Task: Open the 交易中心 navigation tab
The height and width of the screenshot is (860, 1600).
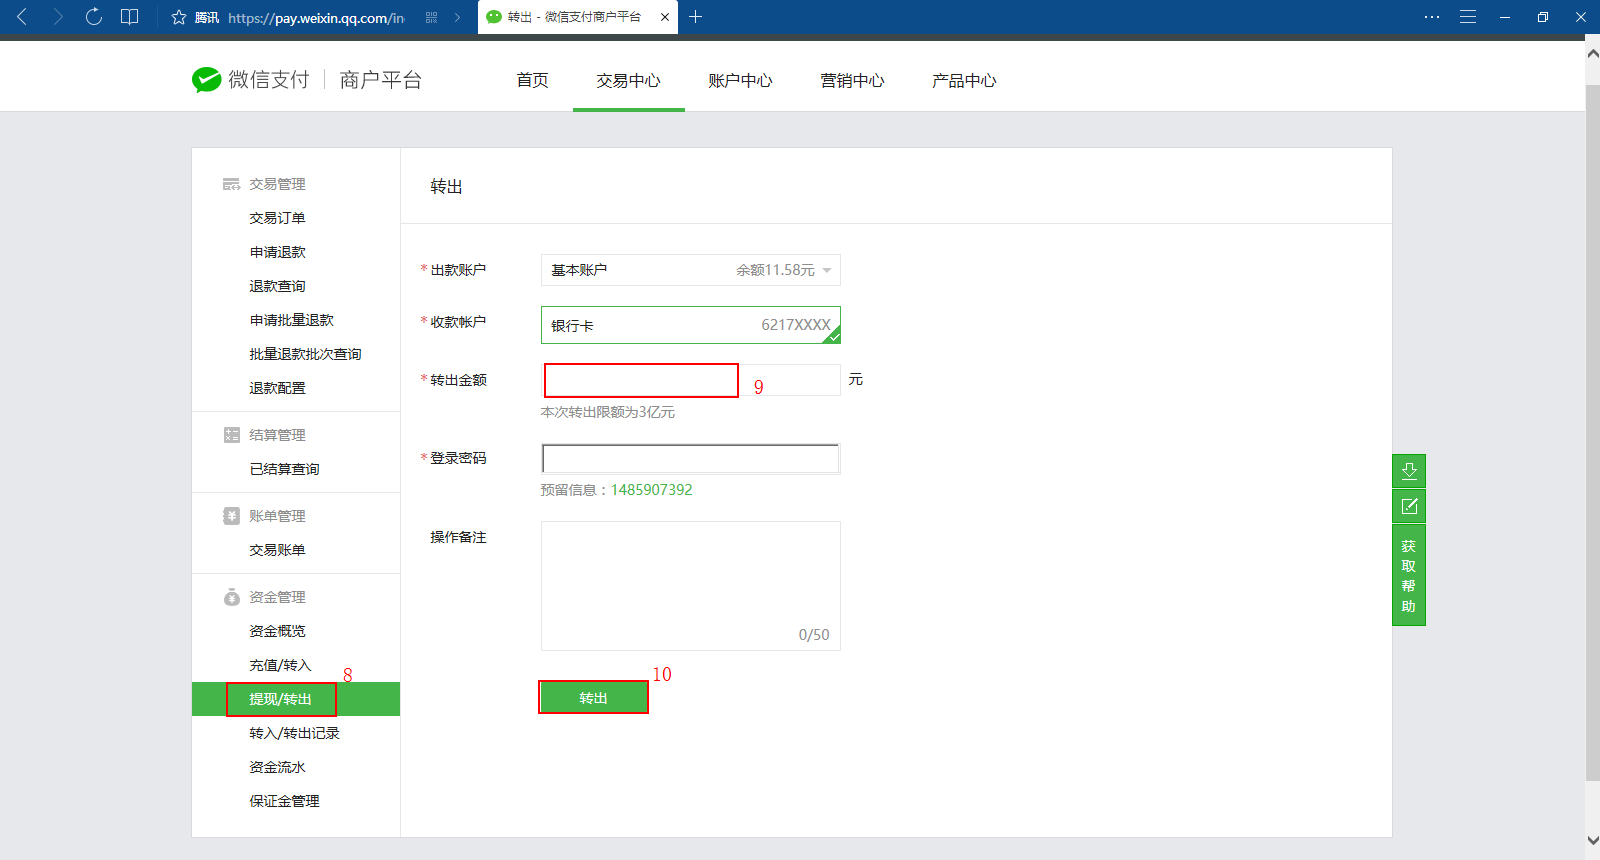Action: 628,80
